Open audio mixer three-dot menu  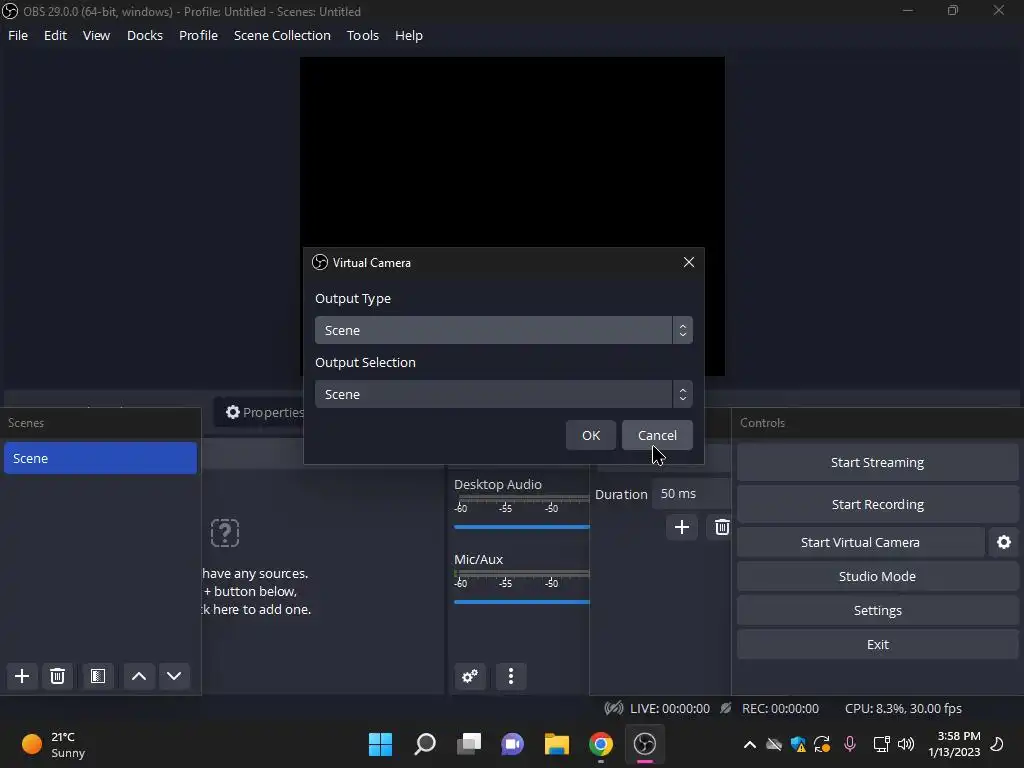511,676
